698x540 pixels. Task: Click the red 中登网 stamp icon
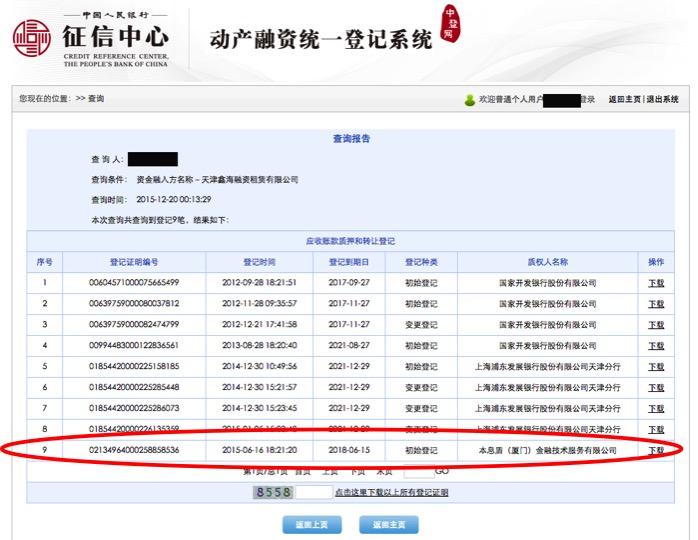(x=450, y=23)
